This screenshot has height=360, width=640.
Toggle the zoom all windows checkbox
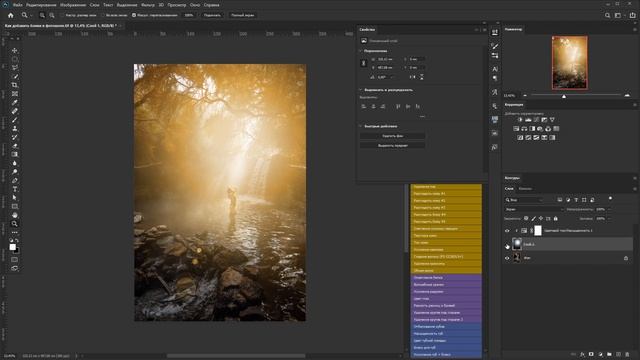click(103, 15)
